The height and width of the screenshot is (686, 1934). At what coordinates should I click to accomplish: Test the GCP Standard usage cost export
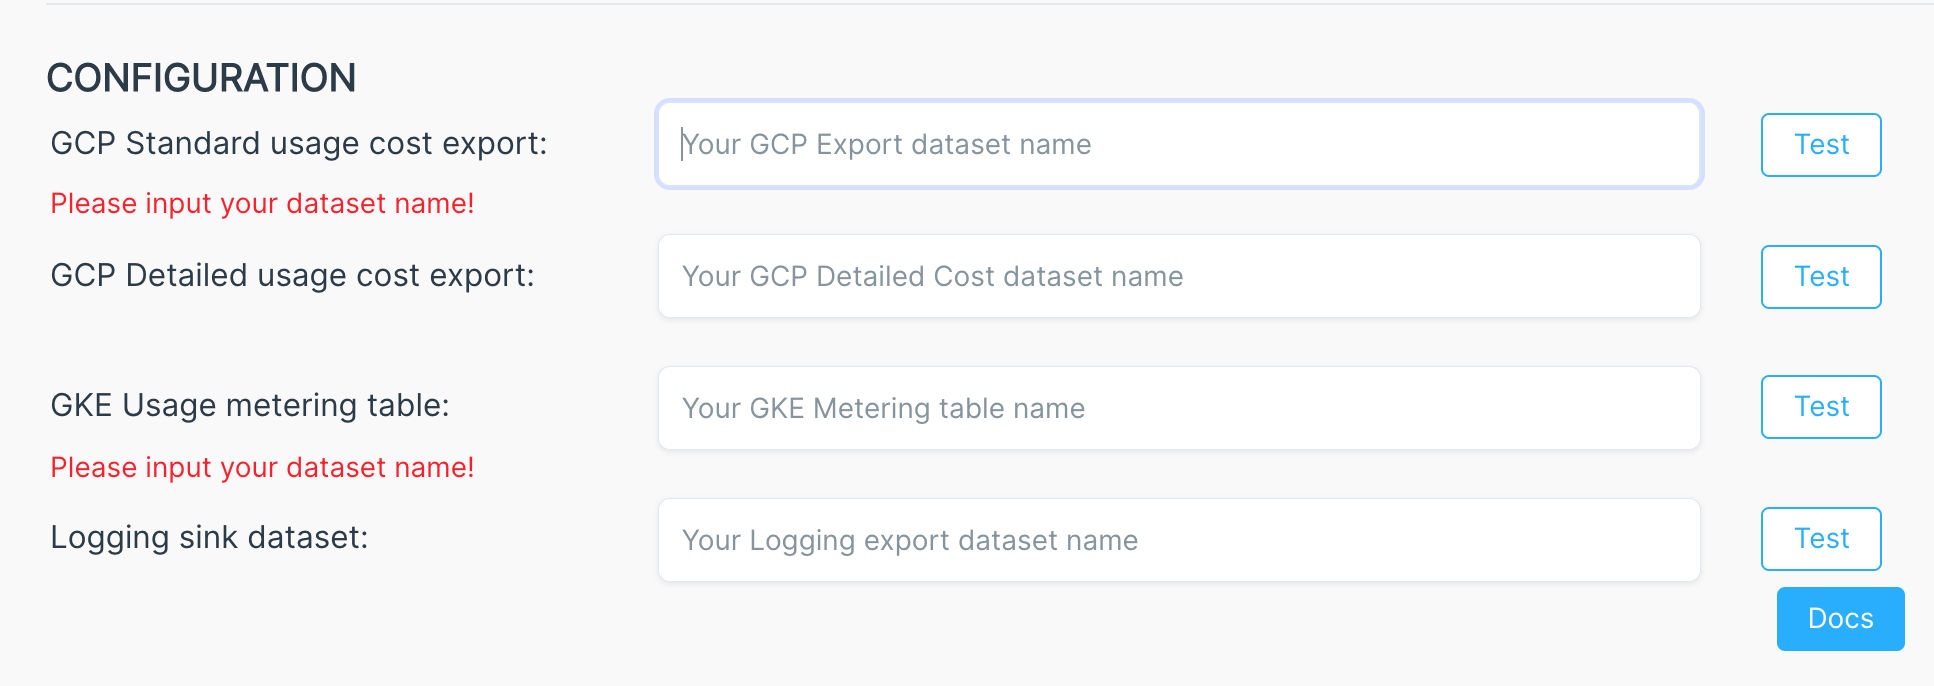coord(1821,145)
